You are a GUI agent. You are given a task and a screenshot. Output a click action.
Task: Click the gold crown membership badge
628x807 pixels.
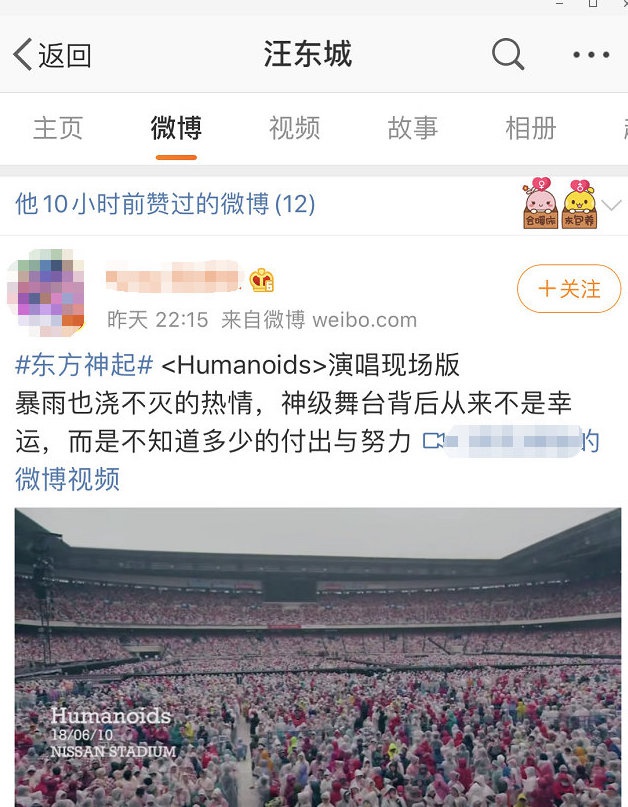tap(261, 280)
